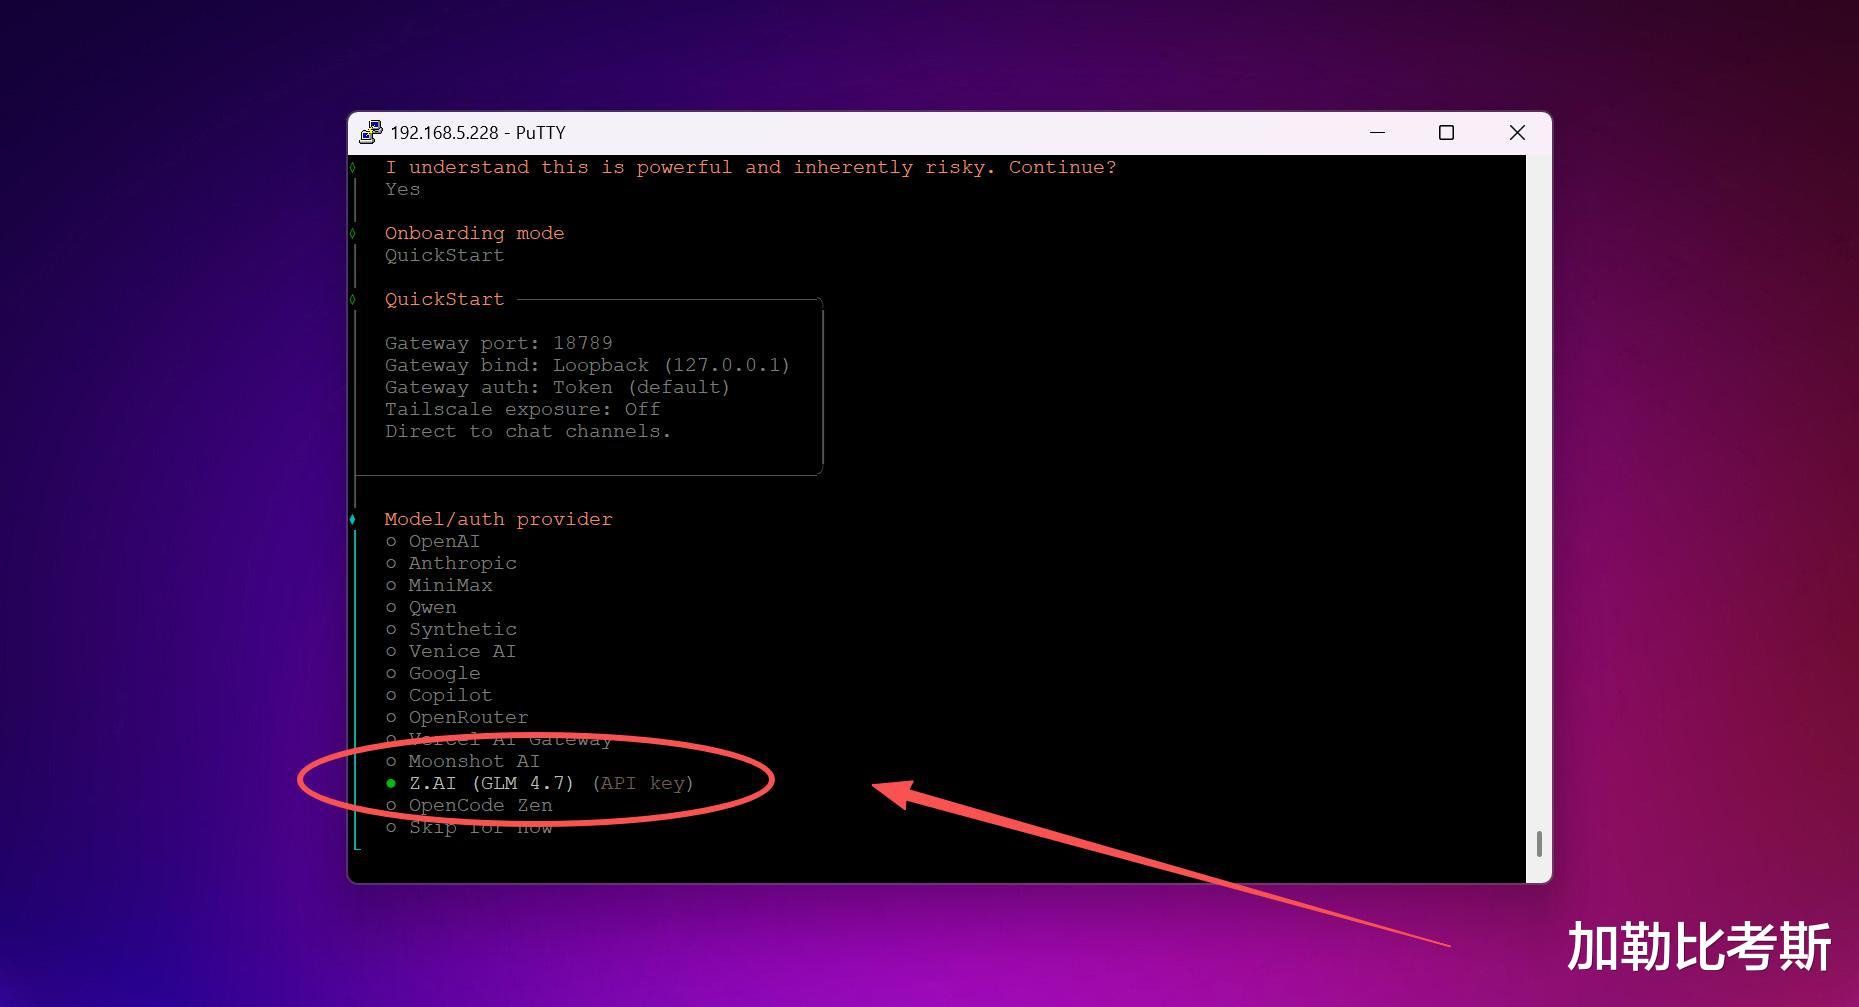Click the "Yes" answer line
Image resolution: width=1859 pixels, height=1007 pixels.
[403, 189]
